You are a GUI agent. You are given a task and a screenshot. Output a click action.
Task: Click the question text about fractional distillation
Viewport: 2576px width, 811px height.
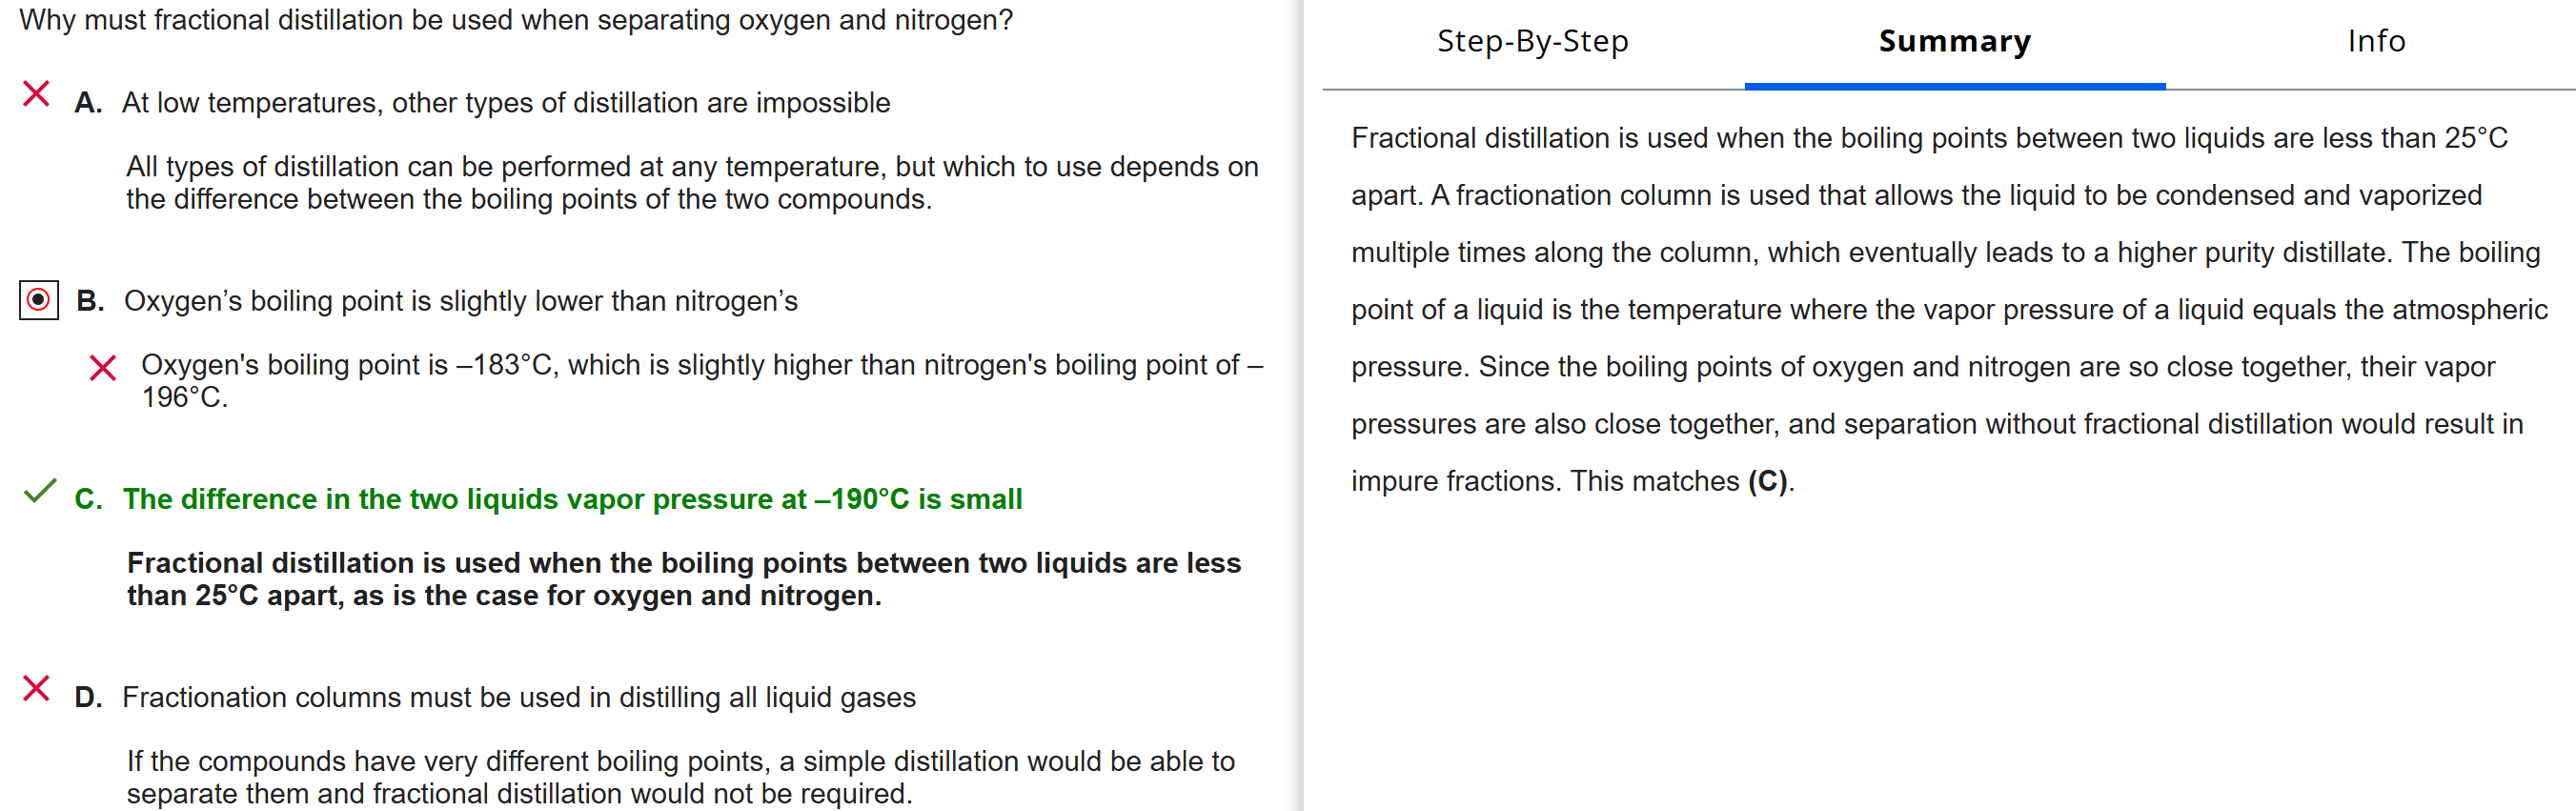click(515, 20)
